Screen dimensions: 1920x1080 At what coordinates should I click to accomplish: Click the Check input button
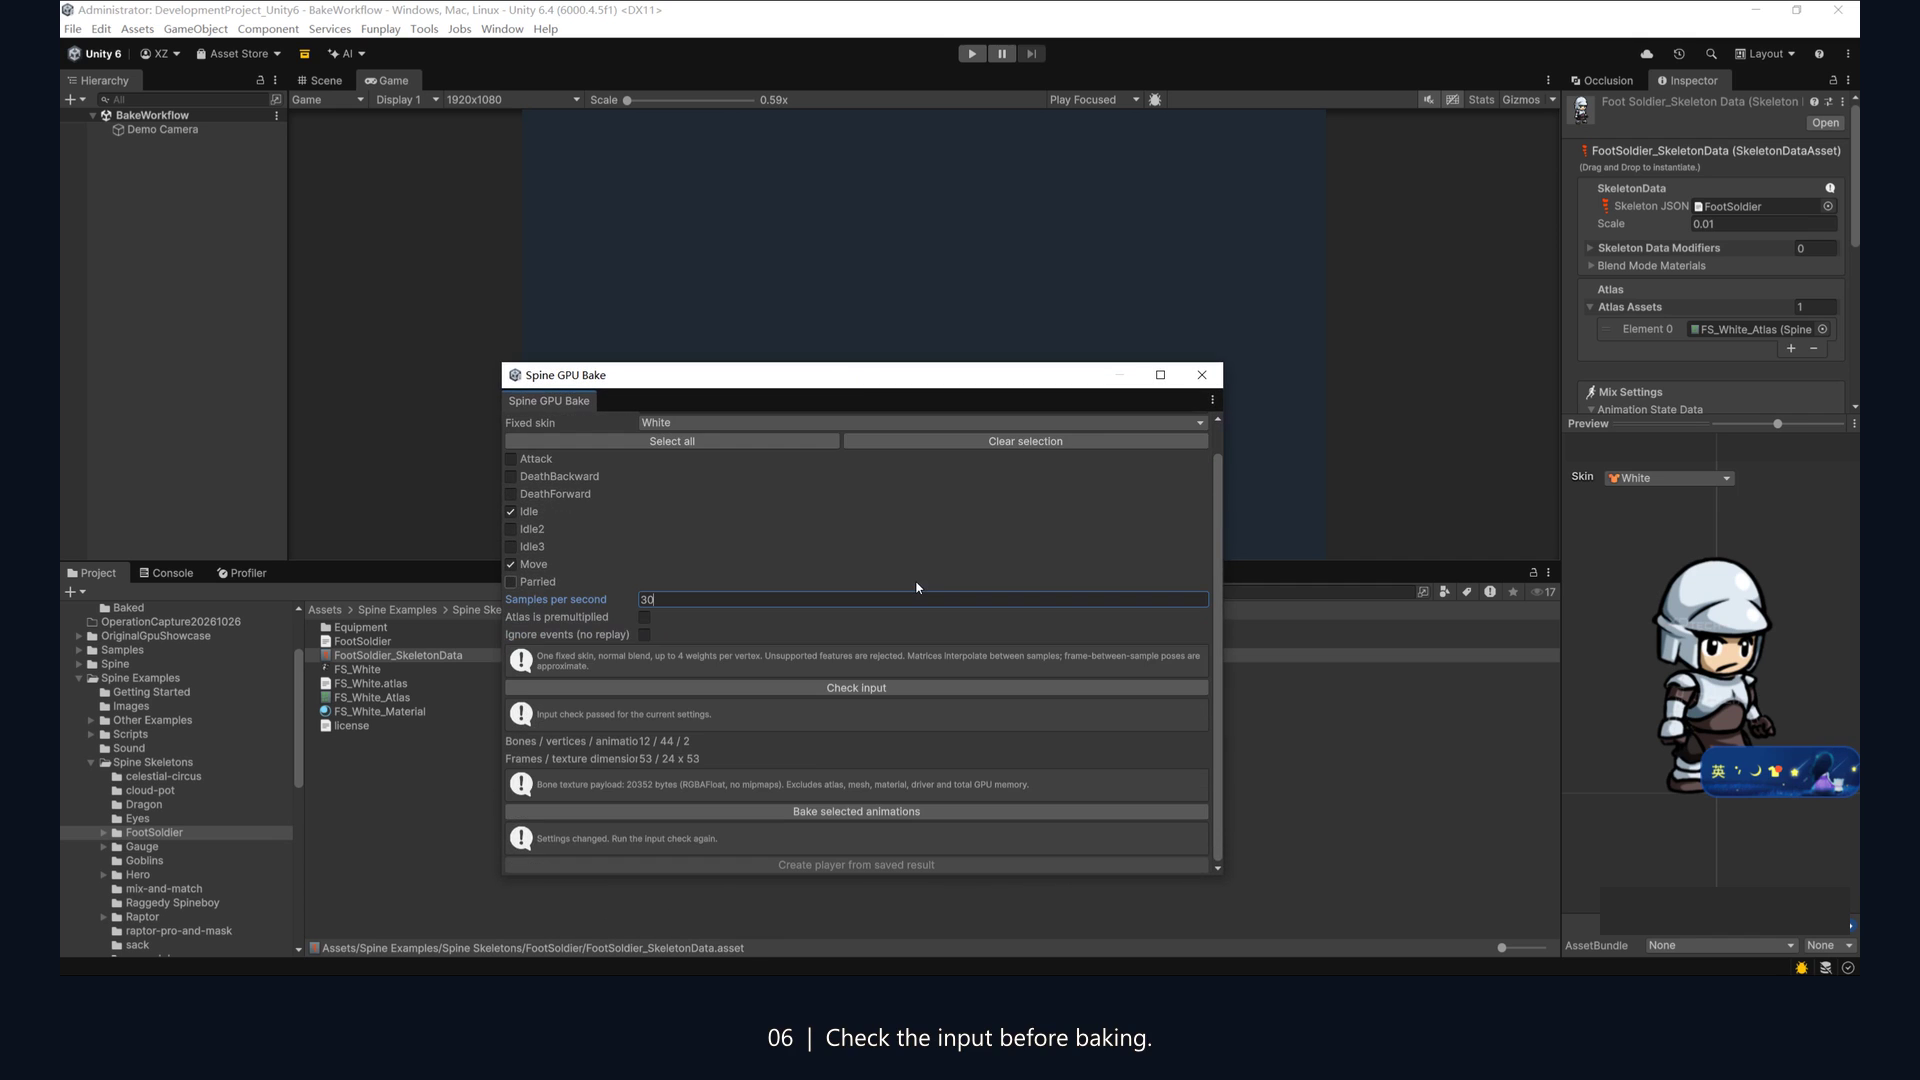pyautogui.click(x=856, y=688)
